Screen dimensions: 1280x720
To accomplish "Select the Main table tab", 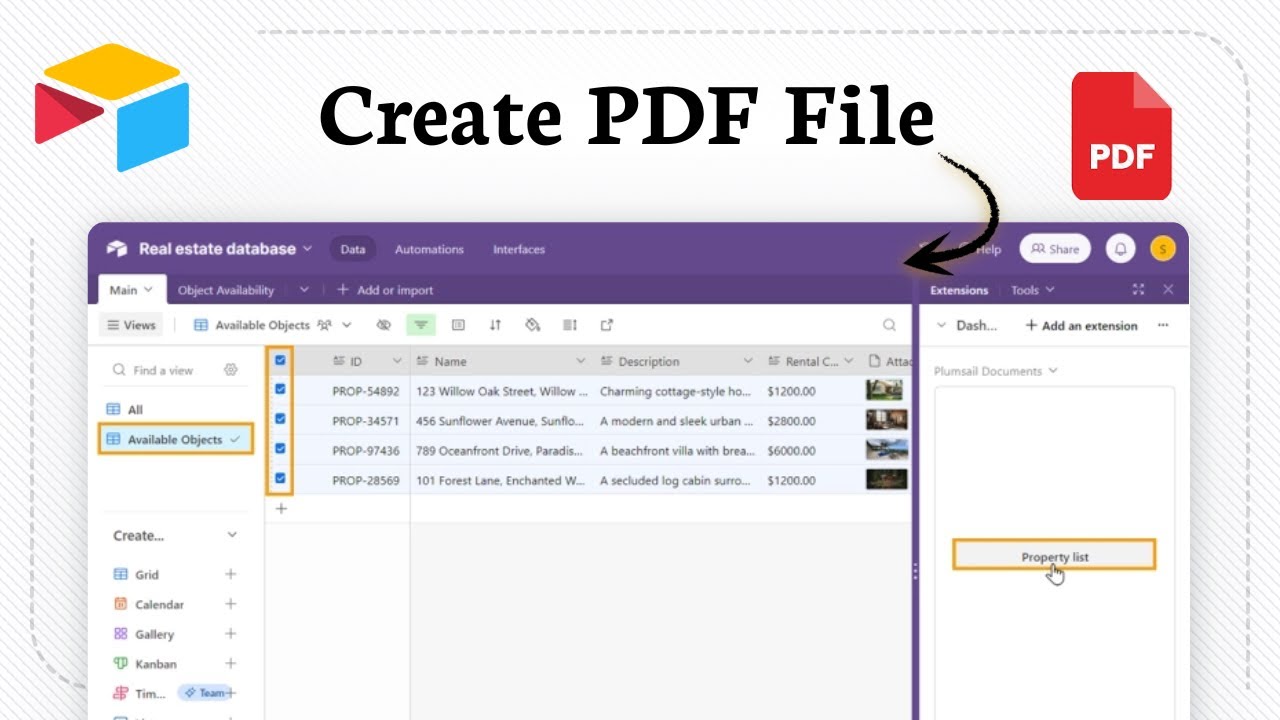I will point(132,290).
